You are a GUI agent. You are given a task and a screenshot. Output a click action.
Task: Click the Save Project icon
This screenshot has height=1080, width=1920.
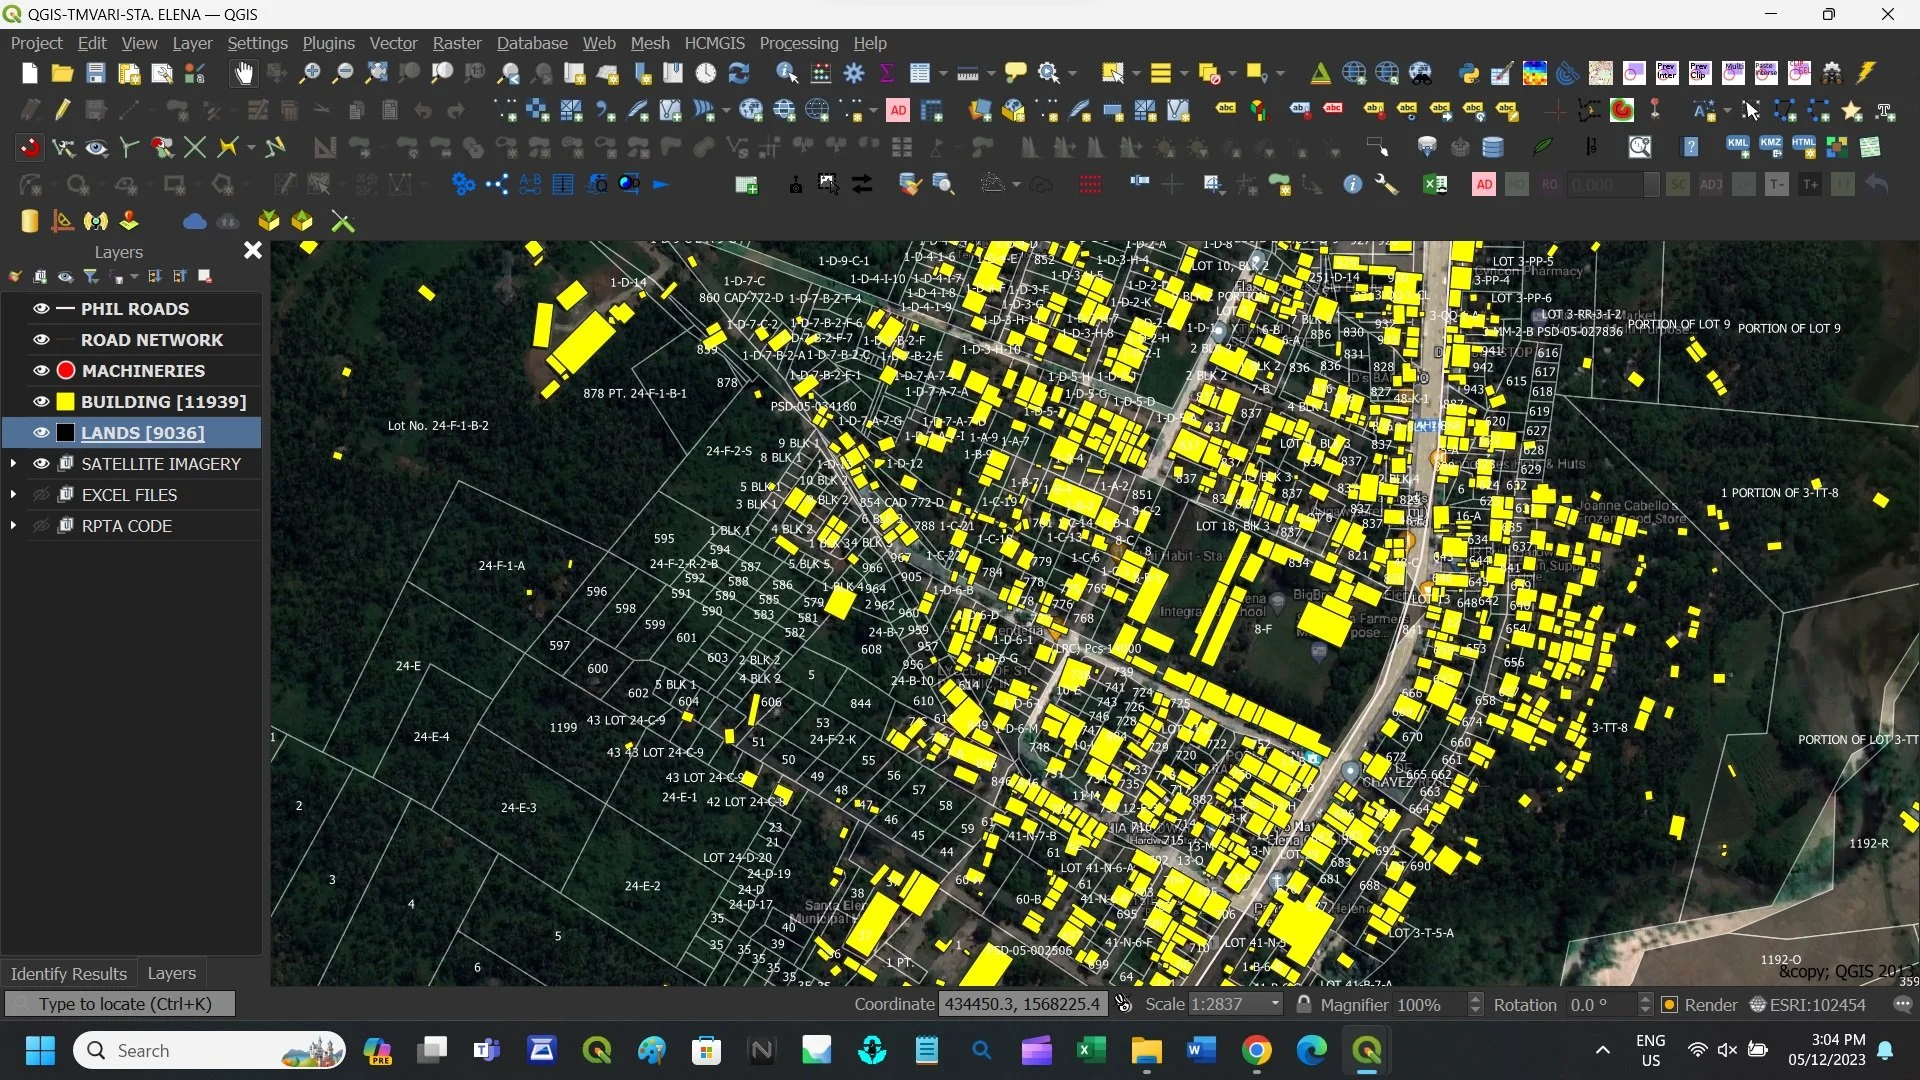click(x=95, y=73)
